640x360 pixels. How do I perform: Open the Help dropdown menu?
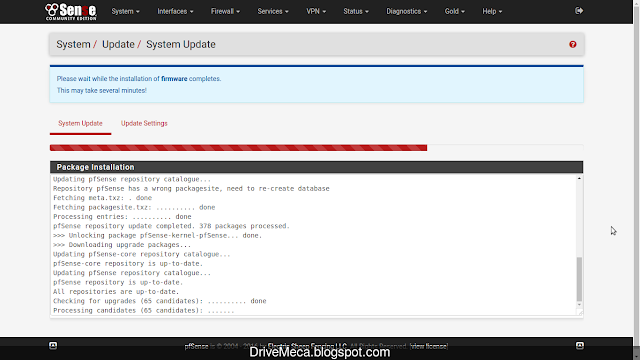492,11
